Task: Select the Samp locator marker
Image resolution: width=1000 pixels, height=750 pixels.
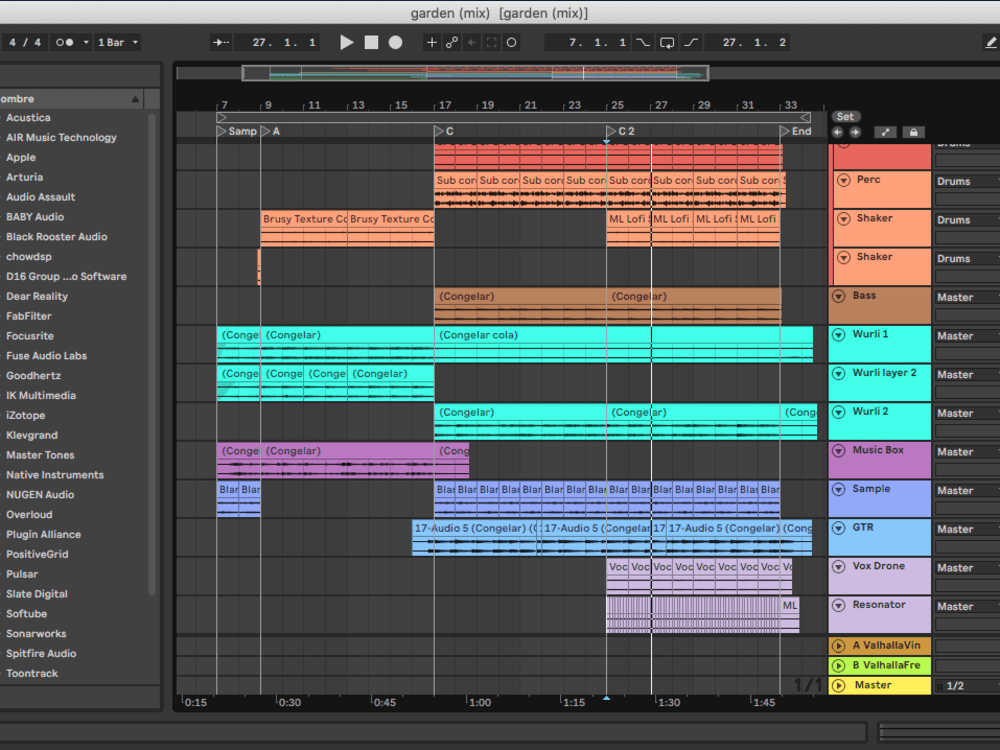Action: pos(237,131)
